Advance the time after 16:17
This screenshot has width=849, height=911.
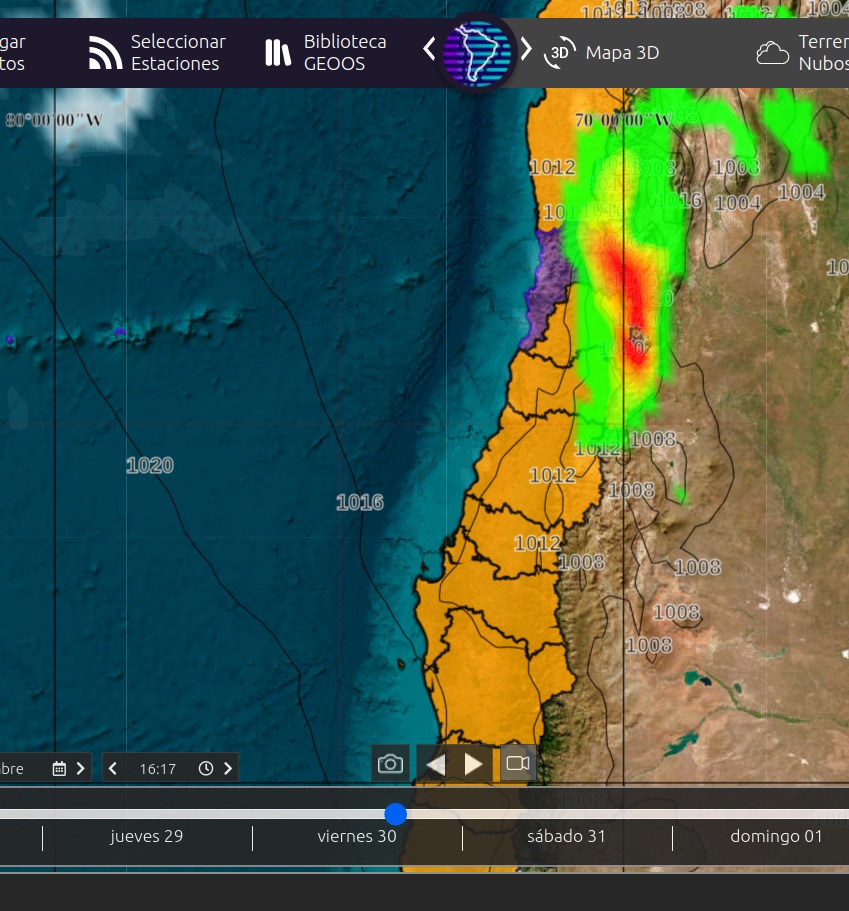point(228,768)
